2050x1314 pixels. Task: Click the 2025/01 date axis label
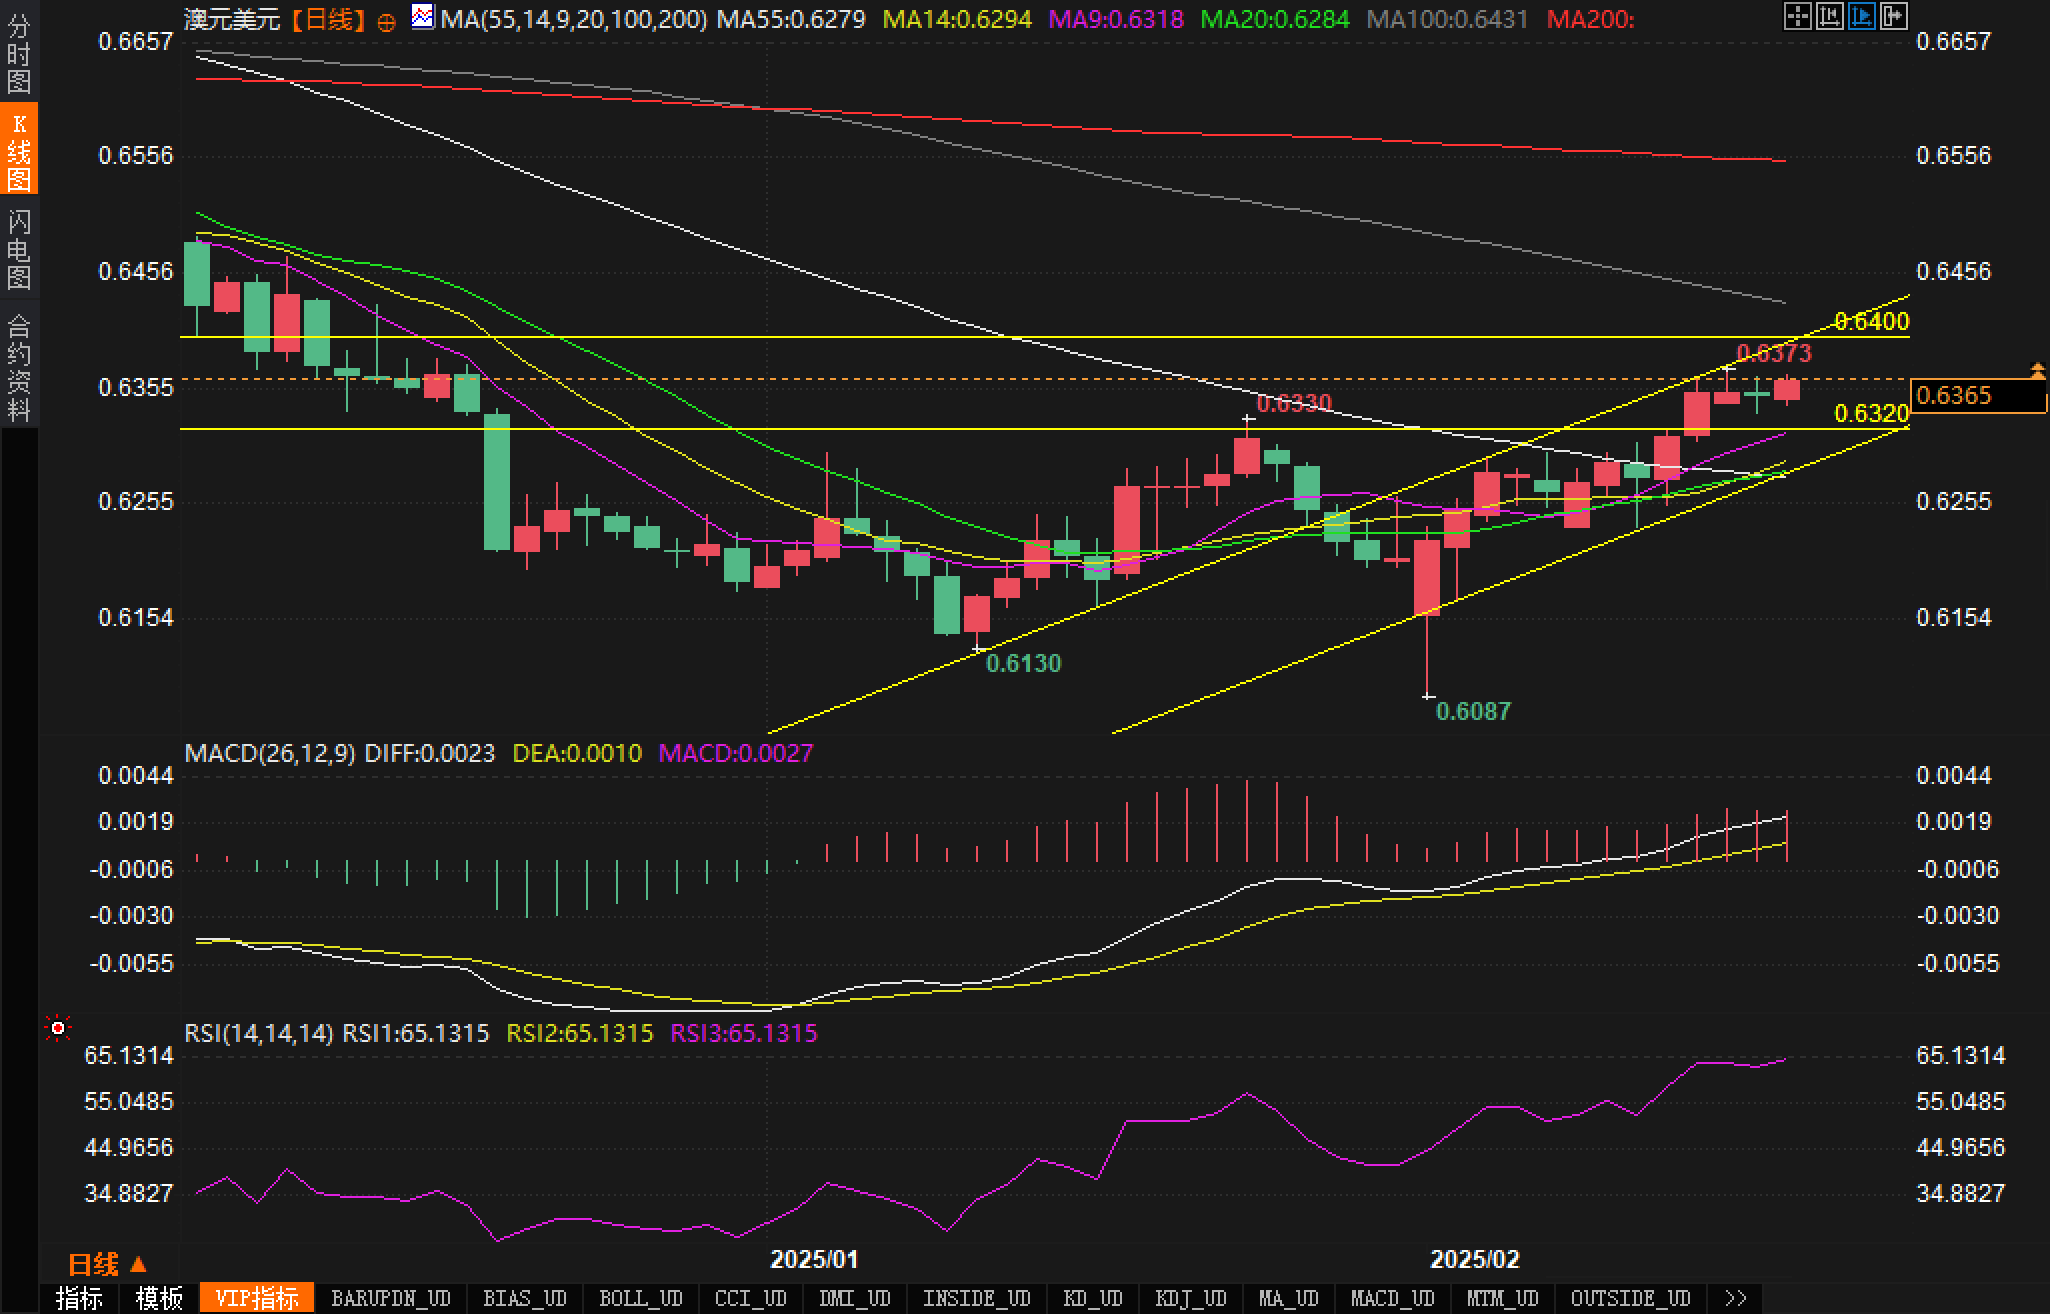coord(814,1259)
